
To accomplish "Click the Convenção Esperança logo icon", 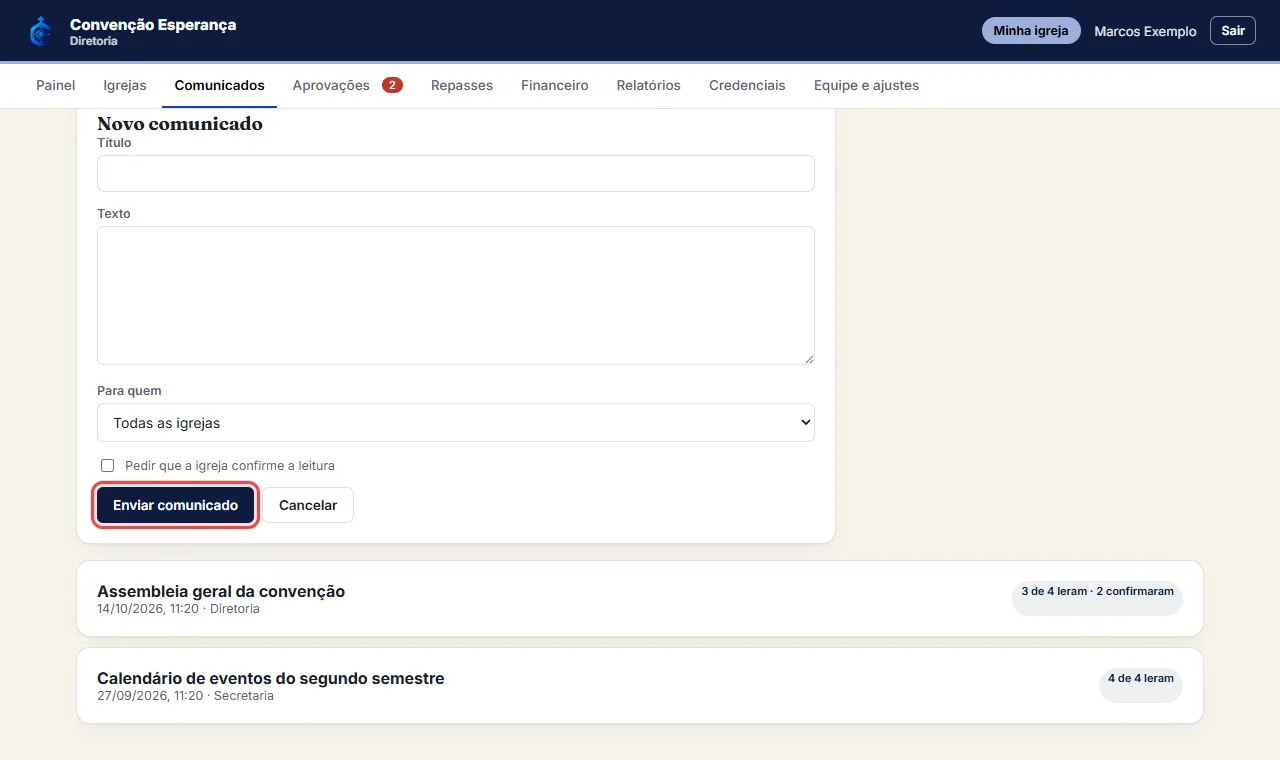I will [x=40, y=32].
